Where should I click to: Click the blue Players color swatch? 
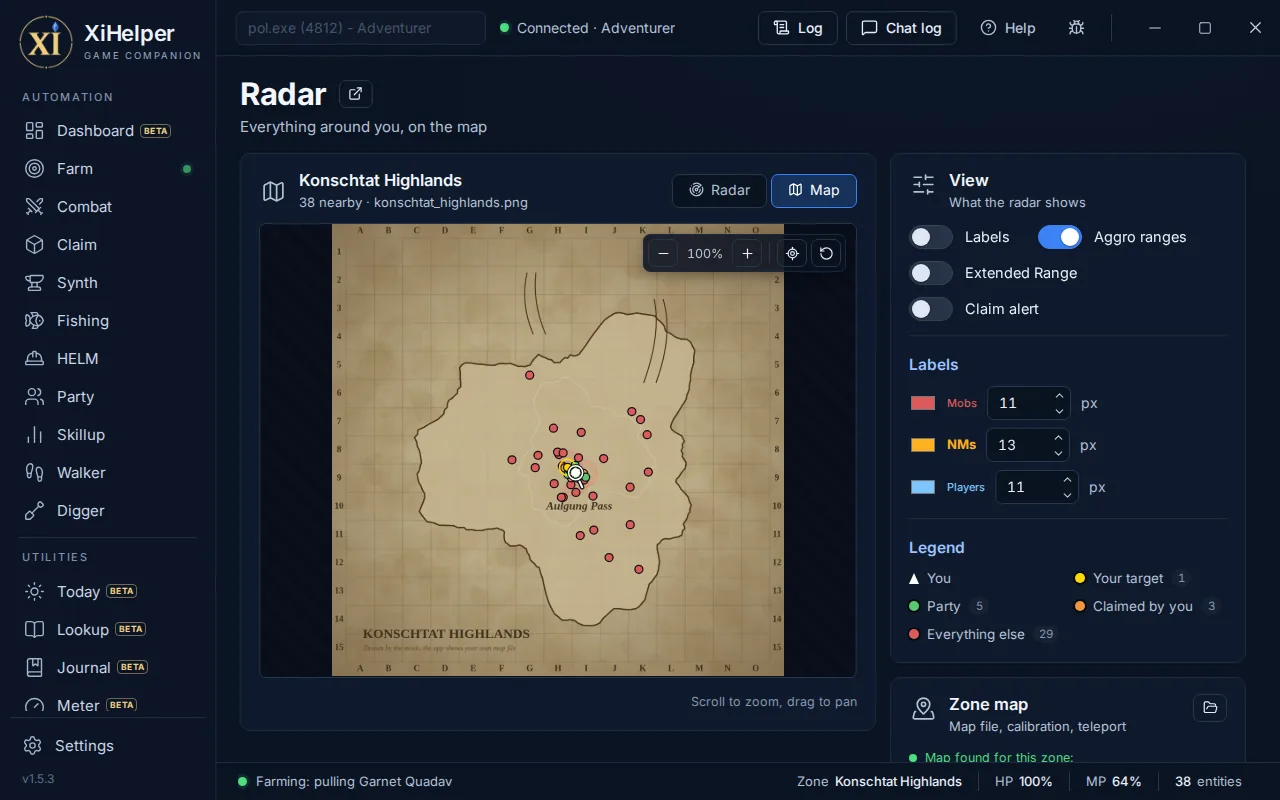pyautogui.click(x=923, y=487)
